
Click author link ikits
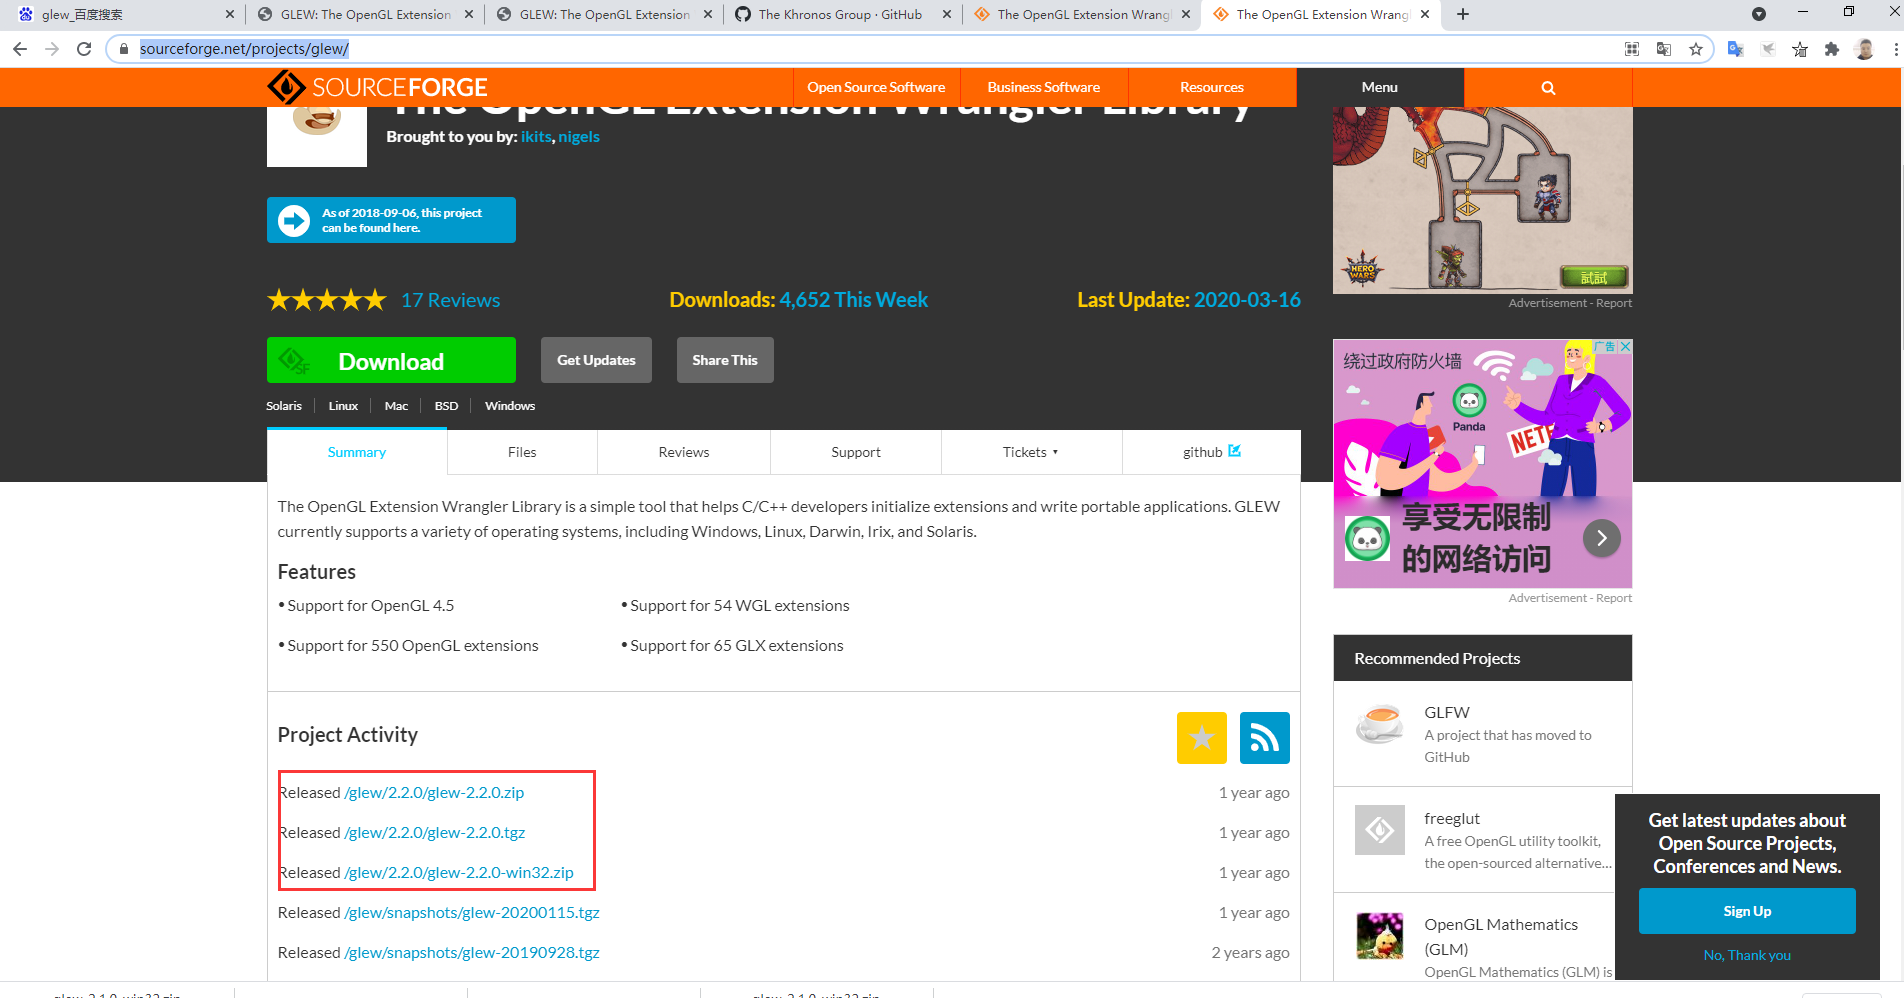click(x=536, y=137)
